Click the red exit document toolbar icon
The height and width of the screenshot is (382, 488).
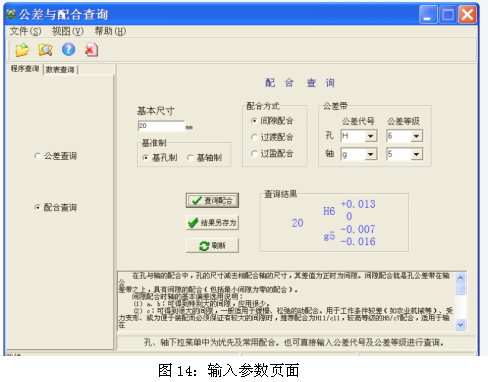point(91,50)
